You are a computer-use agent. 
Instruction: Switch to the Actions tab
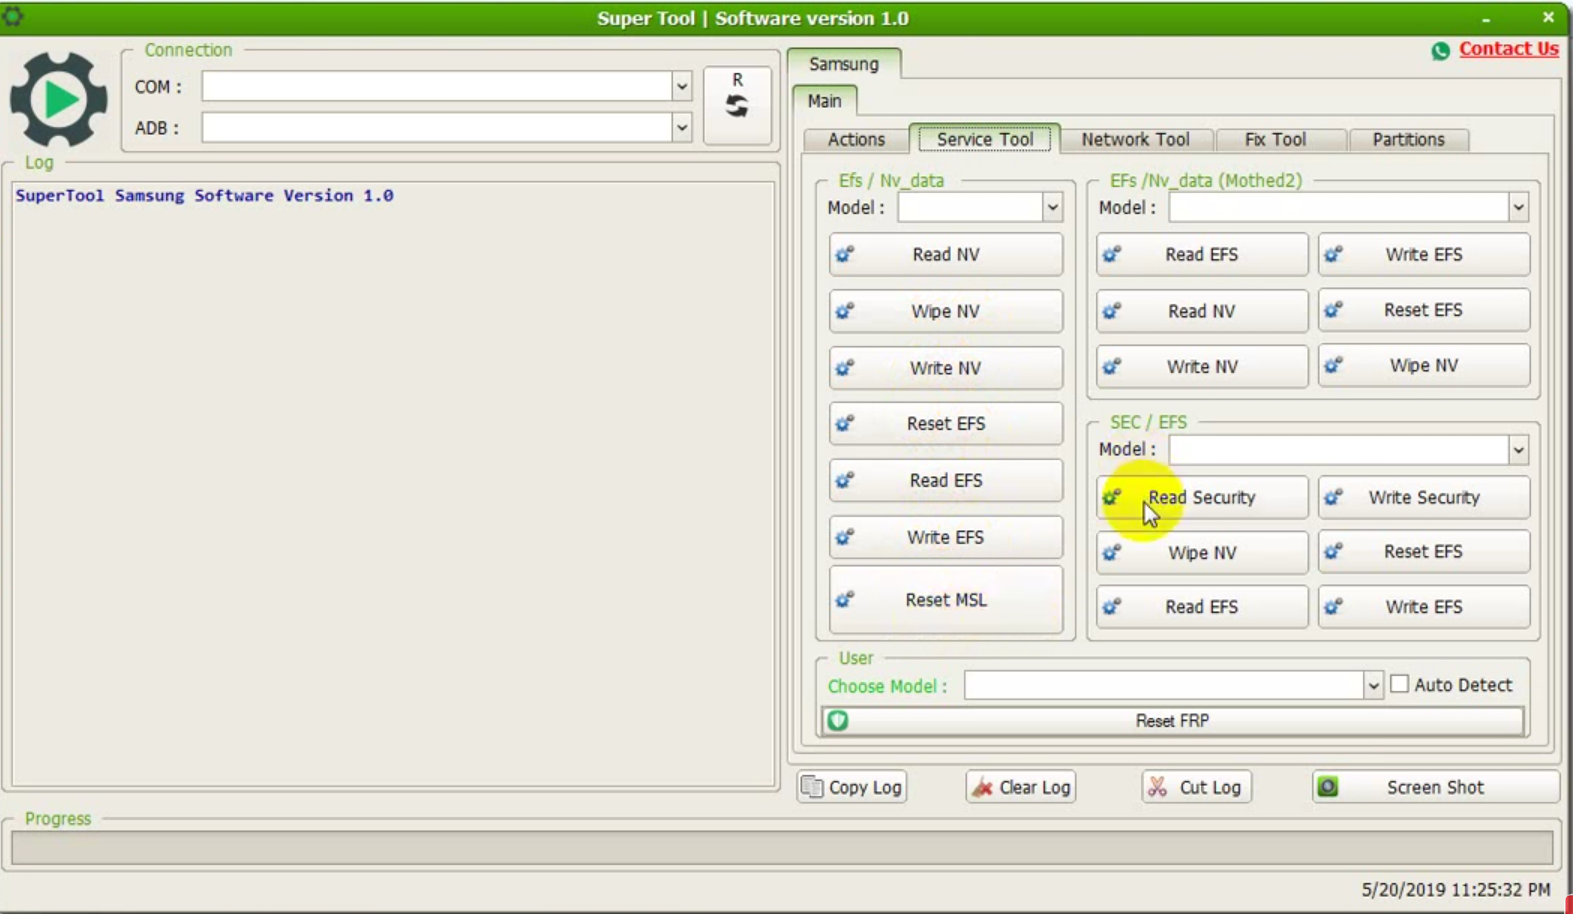pyautogui.click(x=856, y=139)
